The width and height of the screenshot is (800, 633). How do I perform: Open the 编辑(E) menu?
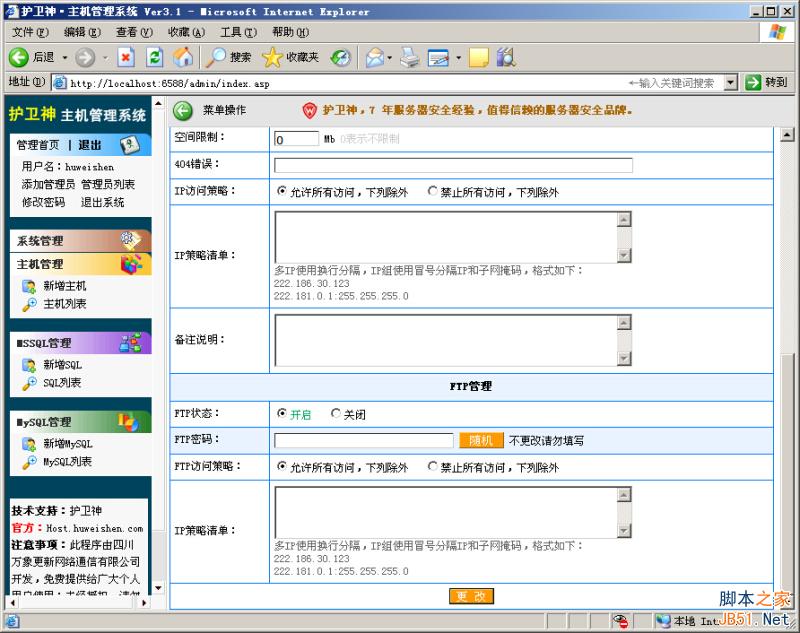pos(82,32)
